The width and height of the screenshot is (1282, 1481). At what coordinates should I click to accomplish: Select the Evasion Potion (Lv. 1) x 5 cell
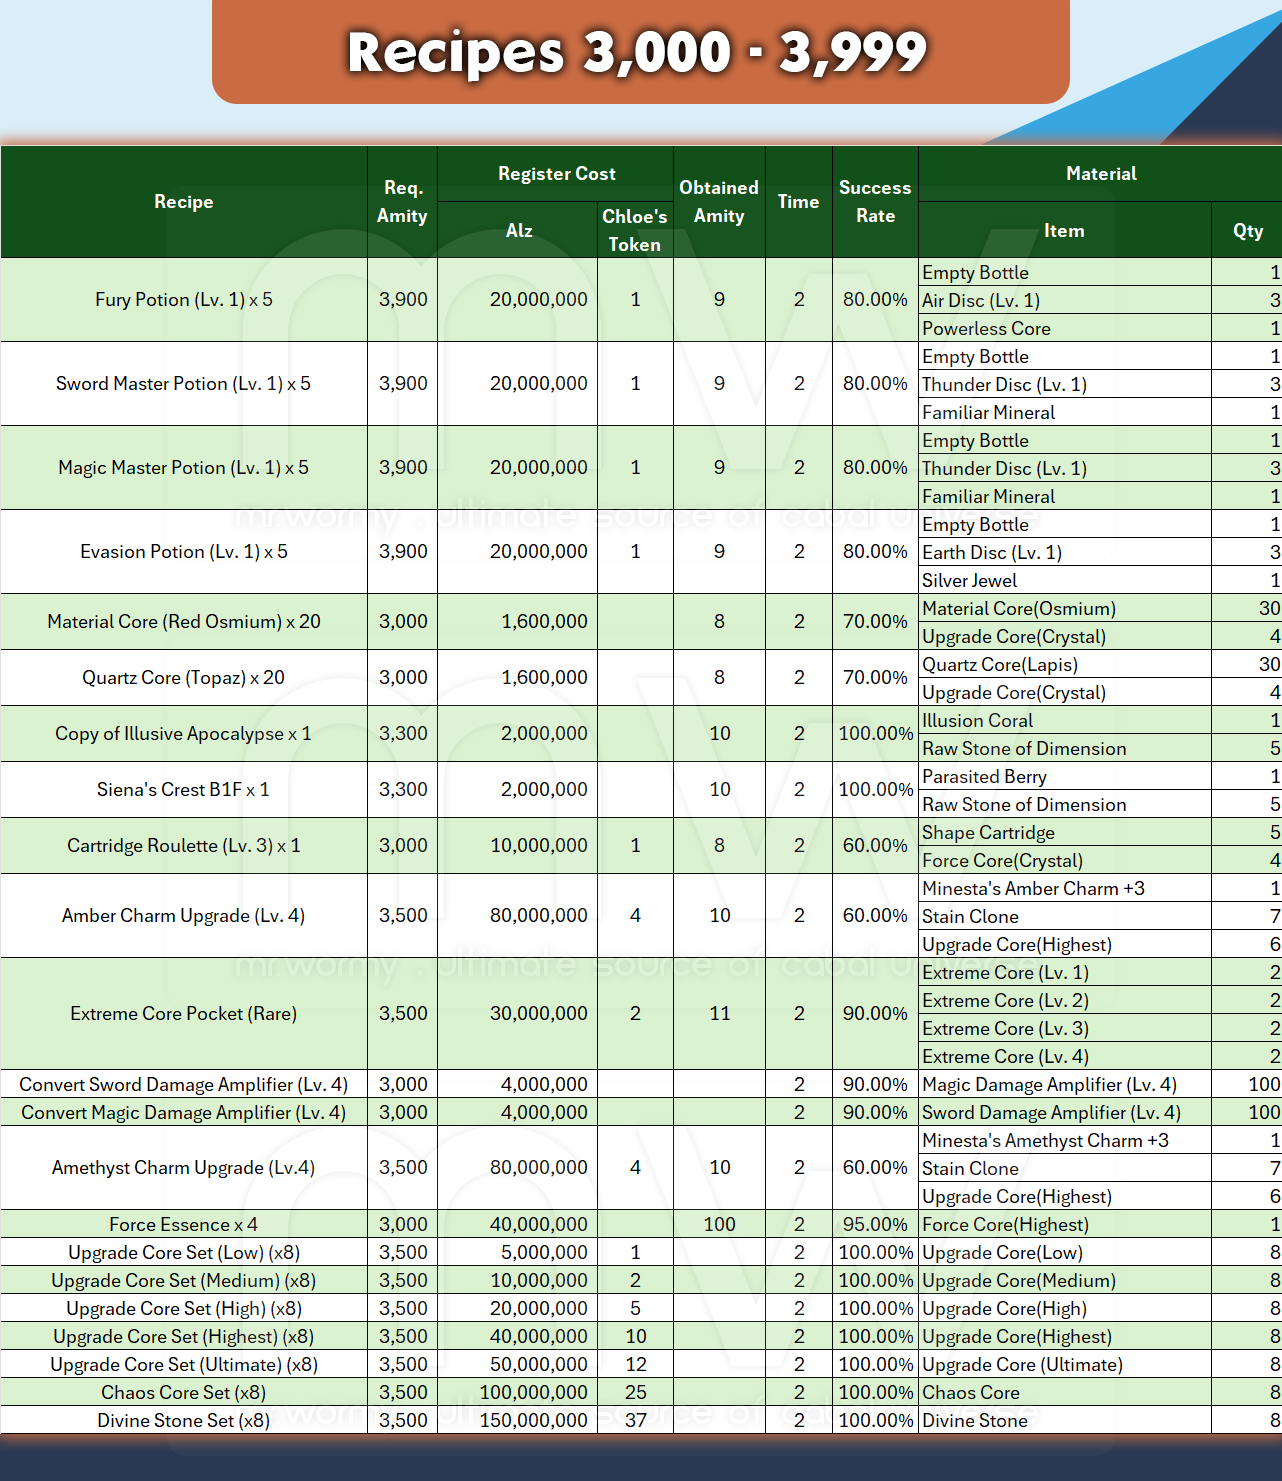pos(184,552)
